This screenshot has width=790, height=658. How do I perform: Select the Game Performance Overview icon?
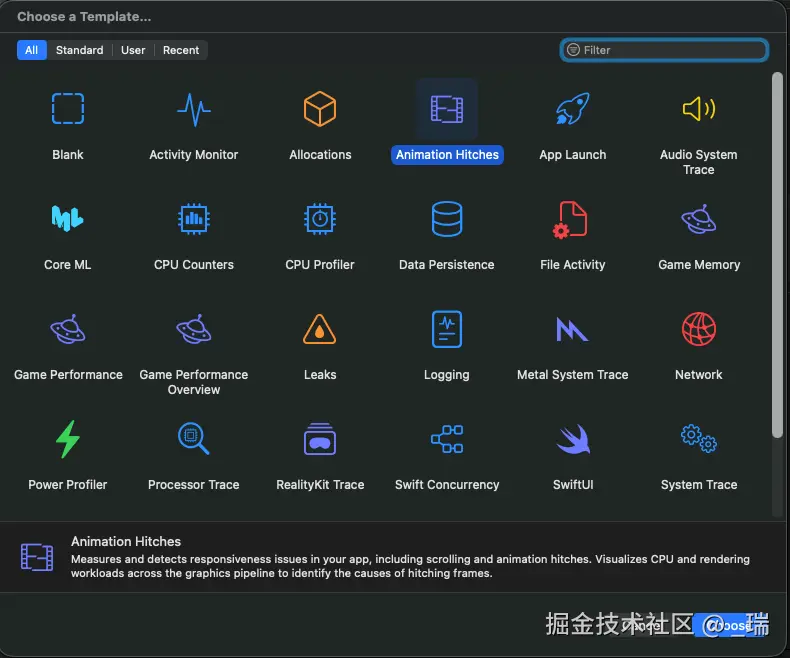(x=193, y=329)
